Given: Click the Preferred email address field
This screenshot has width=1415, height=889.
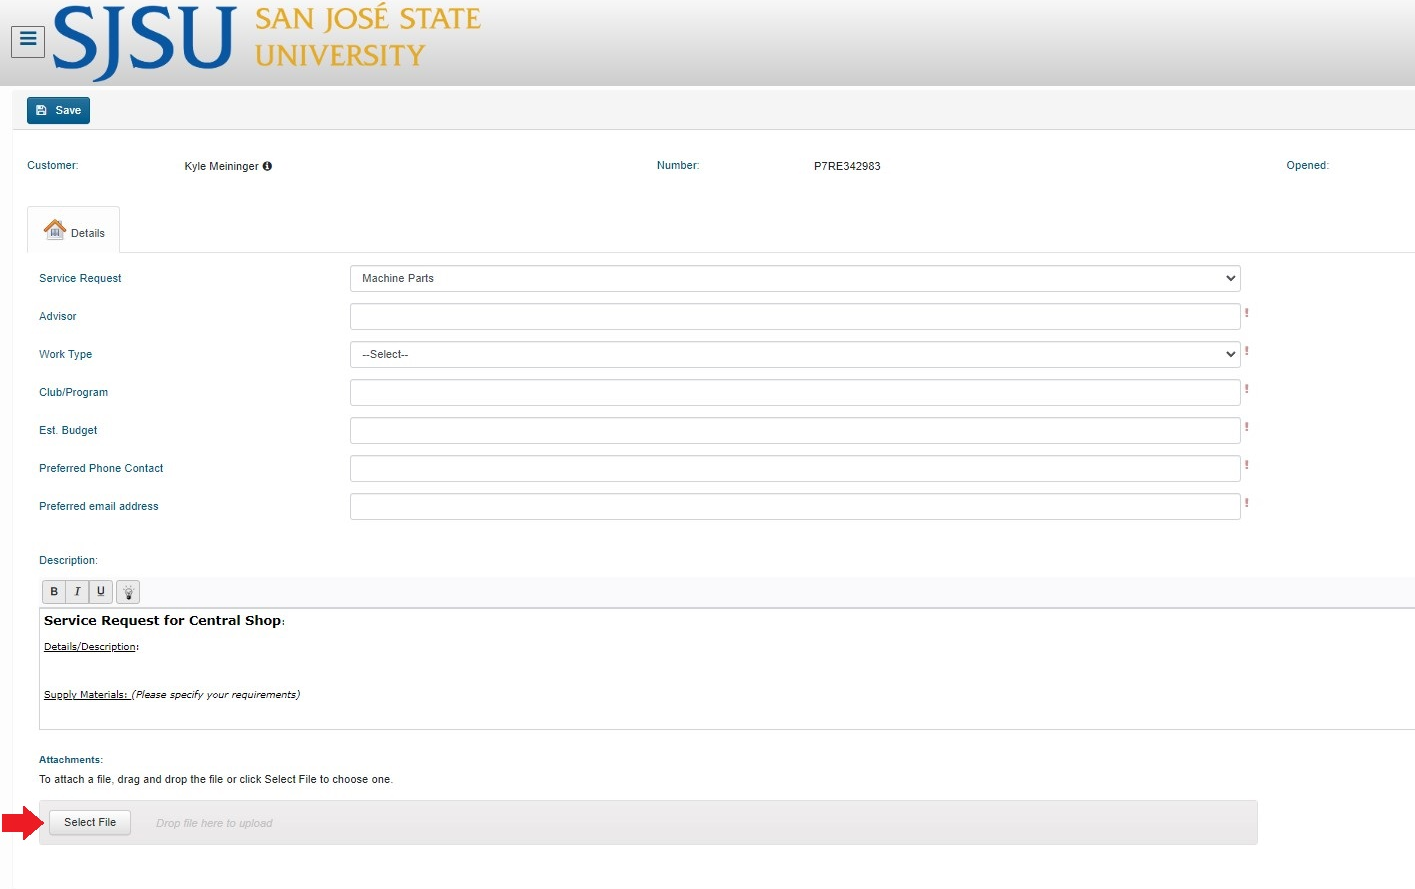Looking at the screenshot, I should tap(794, 507).
